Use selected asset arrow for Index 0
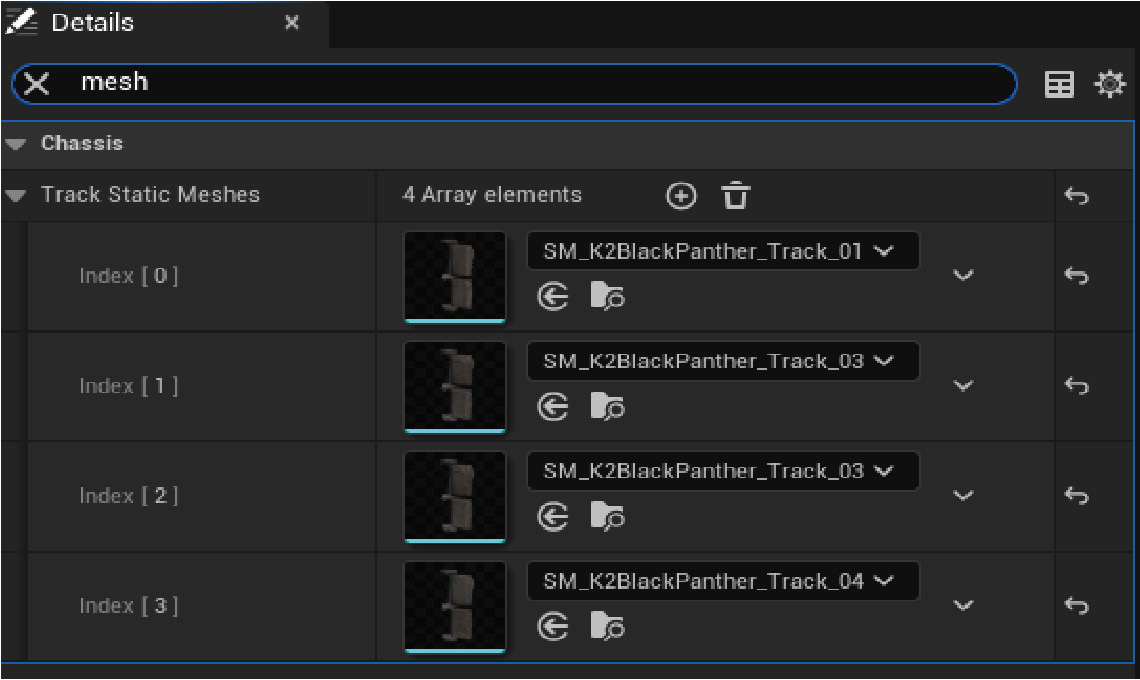Viewport: 1140px width, 680px height. pos(553,297)
